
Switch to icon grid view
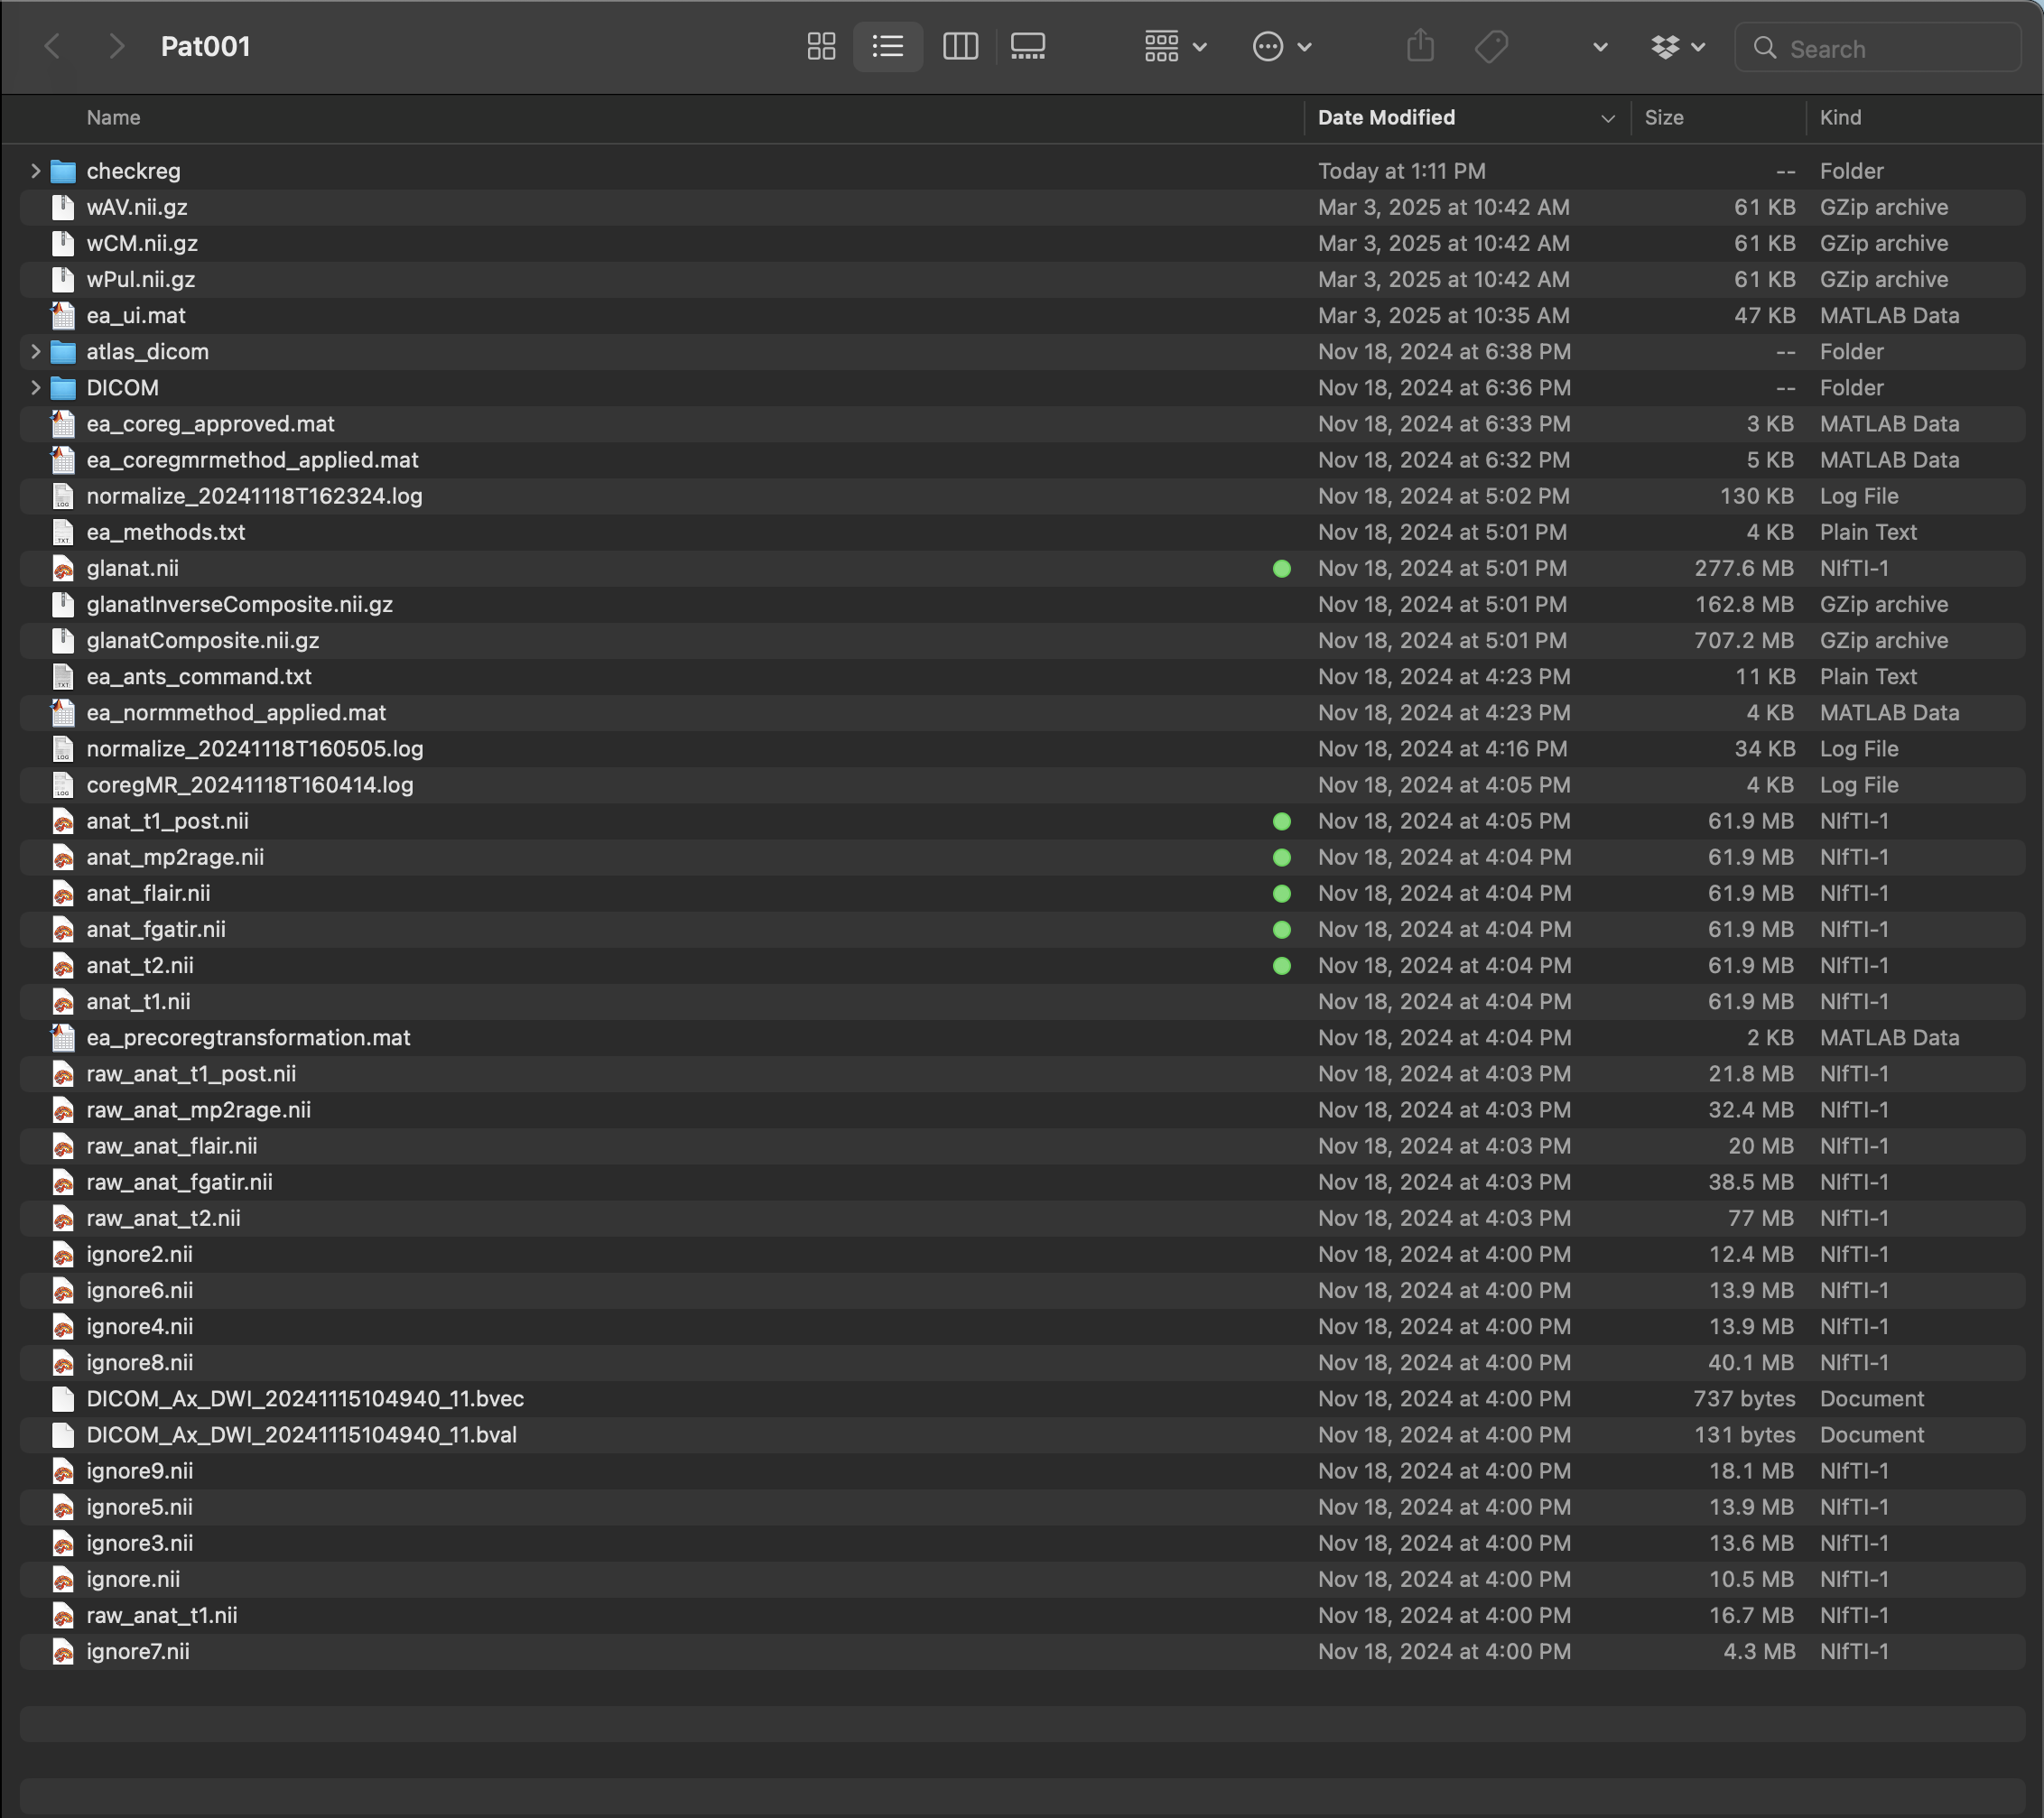(821, 46)
